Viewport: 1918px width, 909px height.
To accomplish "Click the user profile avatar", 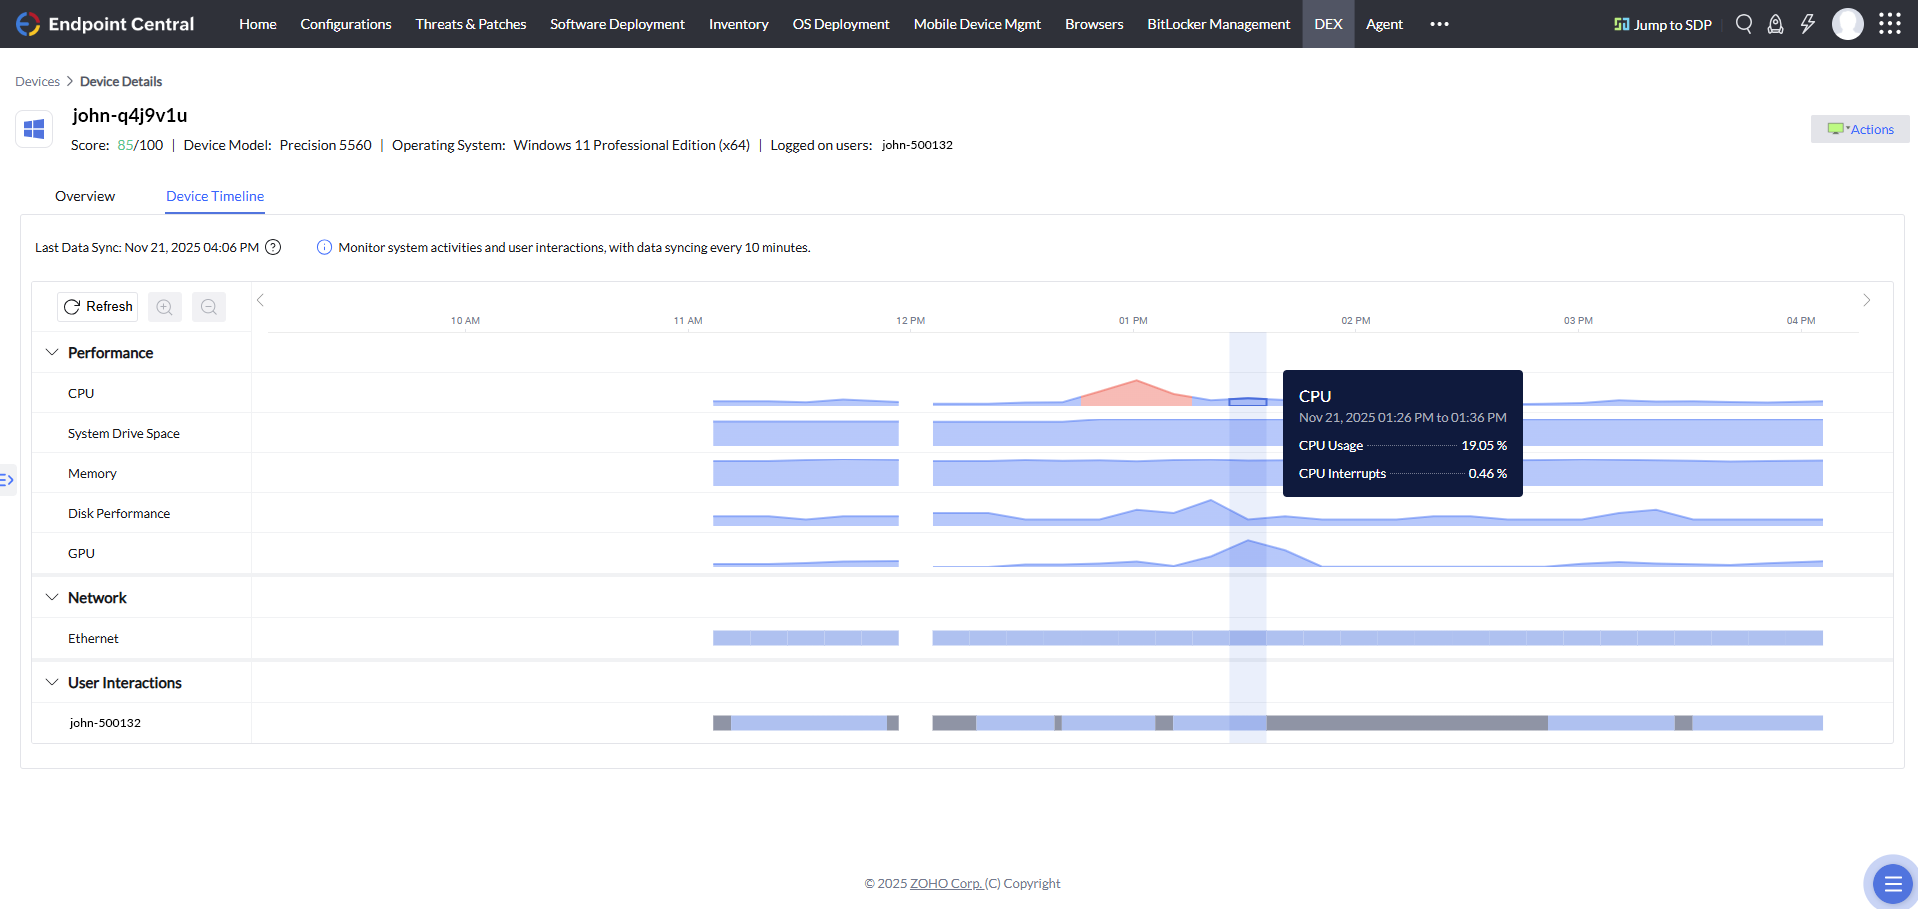I will coord(1847,24).
